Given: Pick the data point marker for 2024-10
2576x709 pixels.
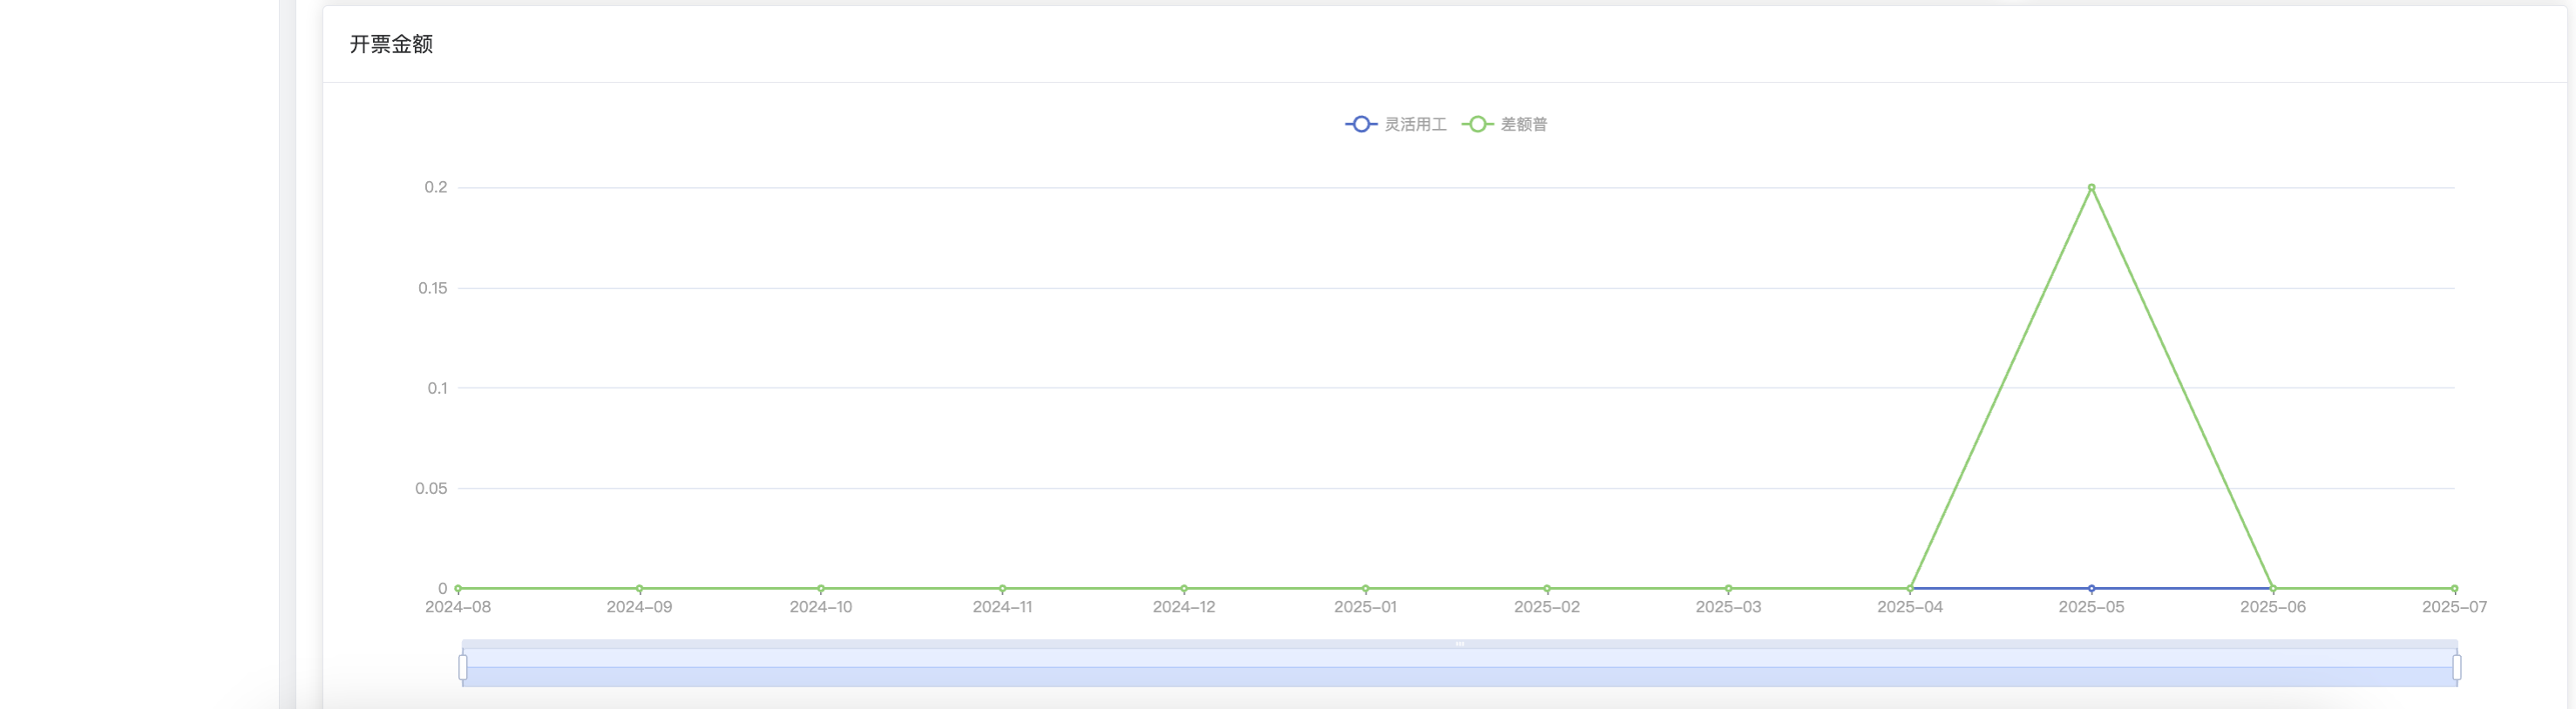Looking at the screenshot, I should (821, 589).
